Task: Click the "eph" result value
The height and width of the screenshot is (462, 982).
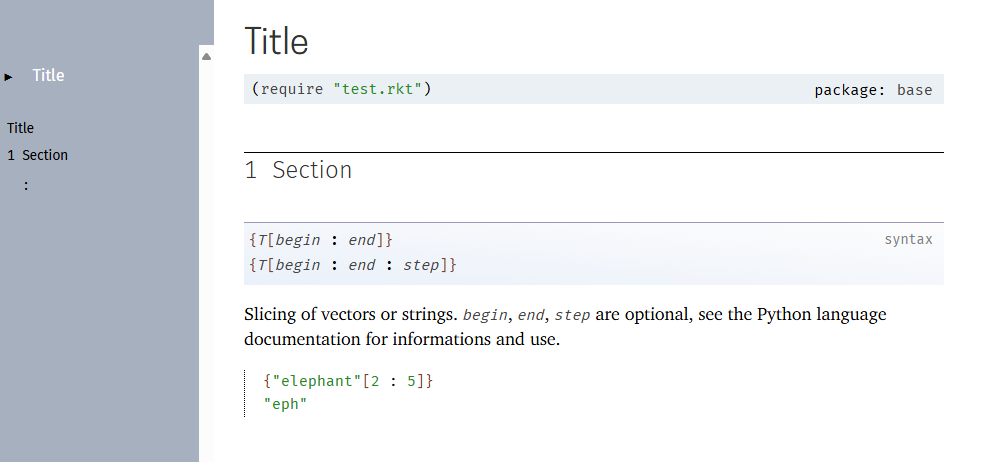Action: [x=285, y=404]
